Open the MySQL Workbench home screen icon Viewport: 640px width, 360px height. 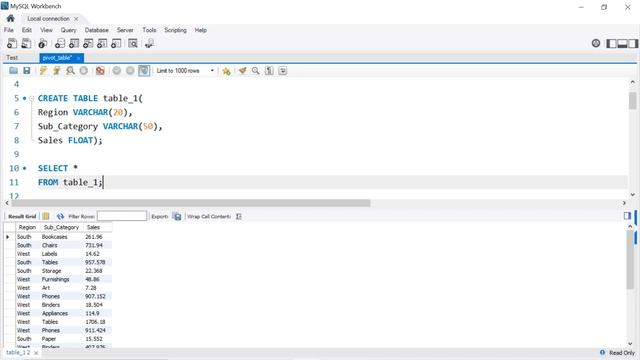tap(11, 18)
